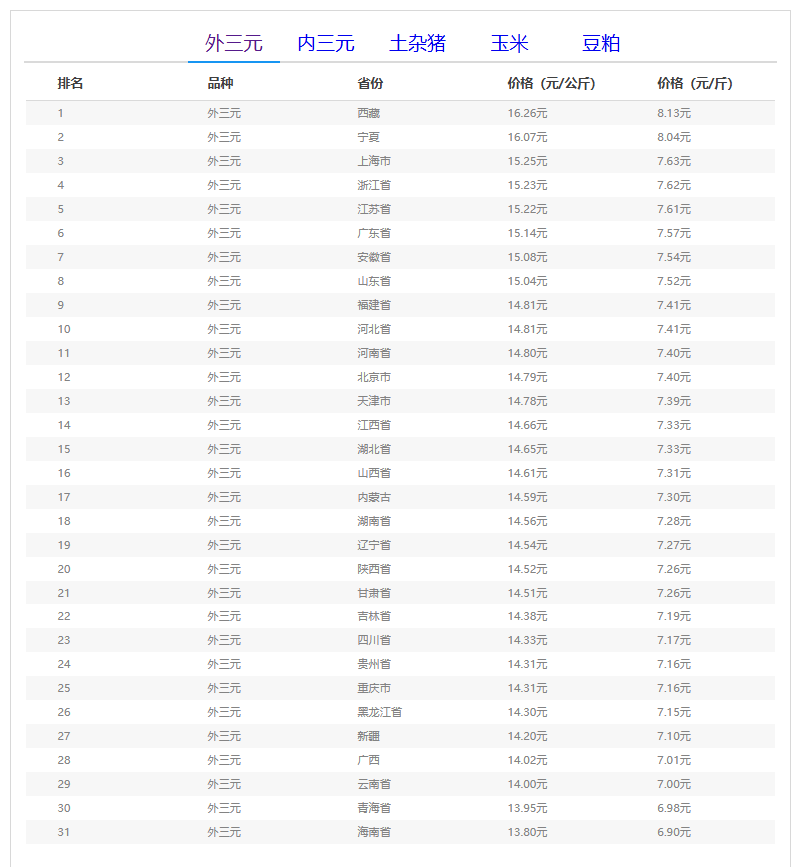Screen dimensions: 811x867
Task: Click the 山东省 cell
Action: tap(374, 281)
